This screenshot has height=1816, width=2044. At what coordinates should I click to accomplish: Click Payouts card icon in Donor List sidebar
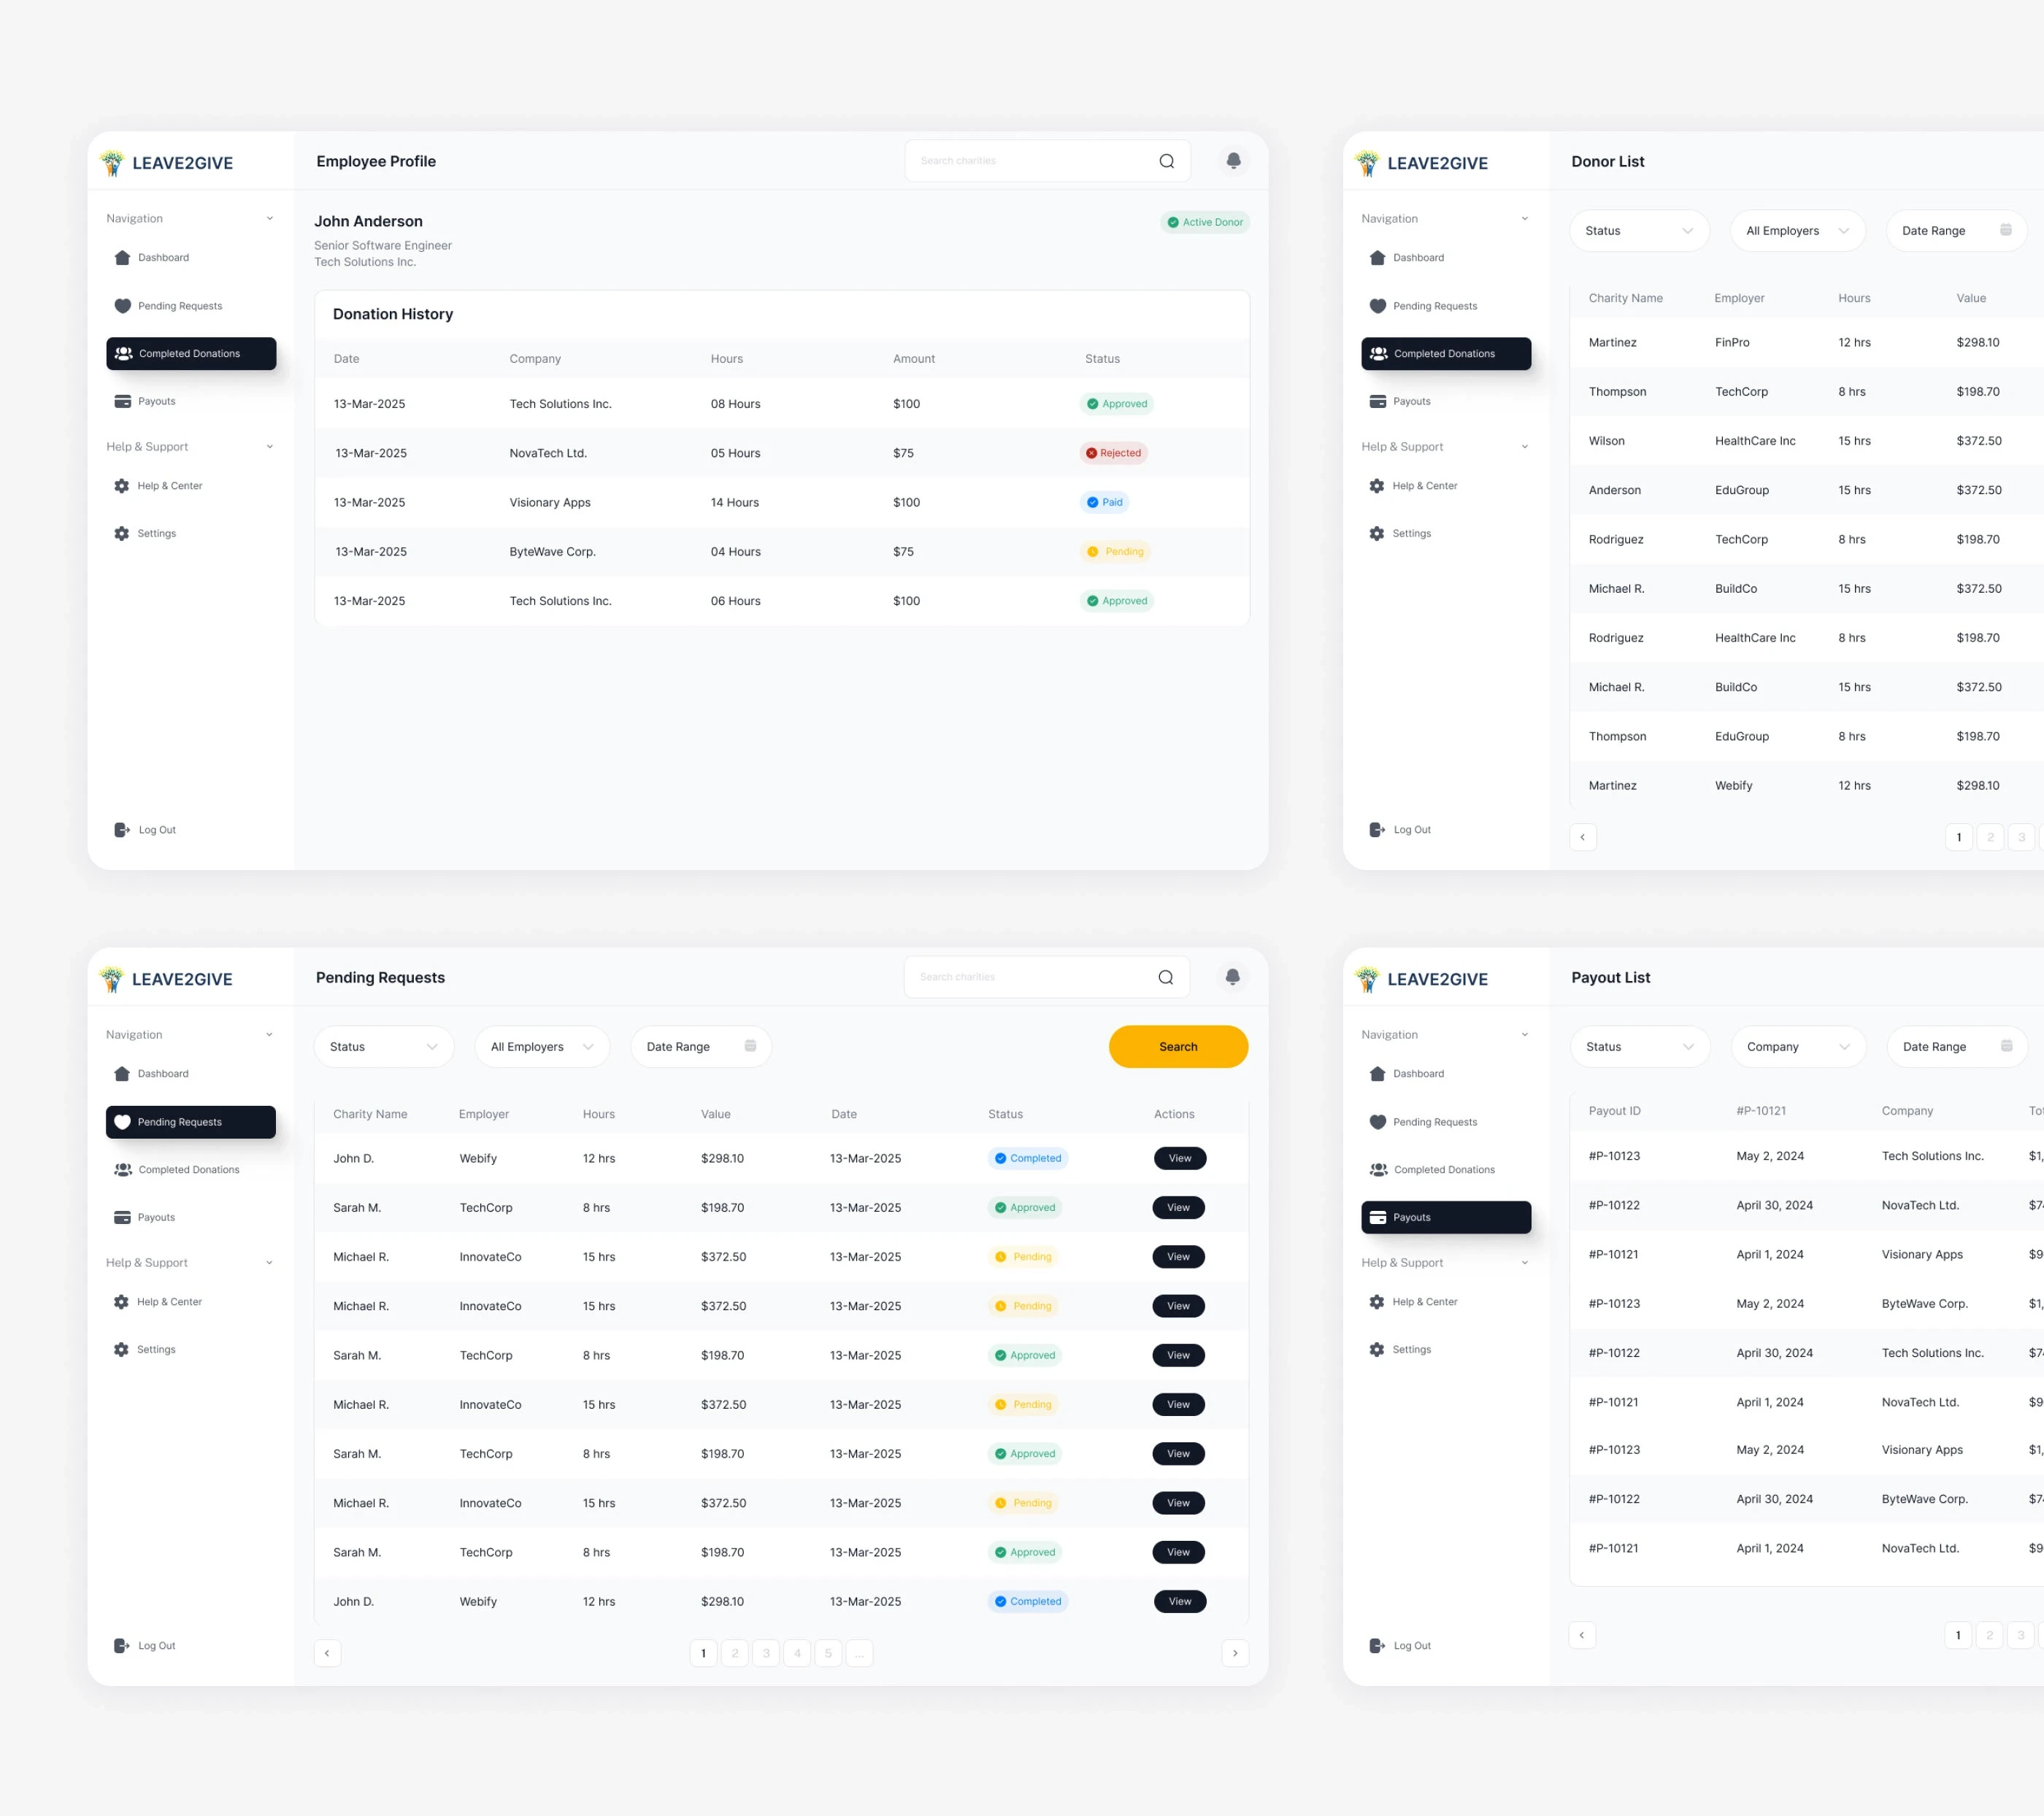[1377, 401]
